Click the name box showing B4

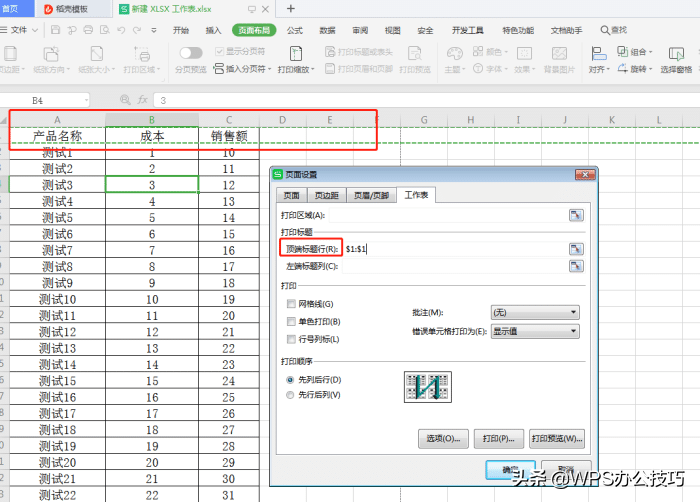point(45,100)
